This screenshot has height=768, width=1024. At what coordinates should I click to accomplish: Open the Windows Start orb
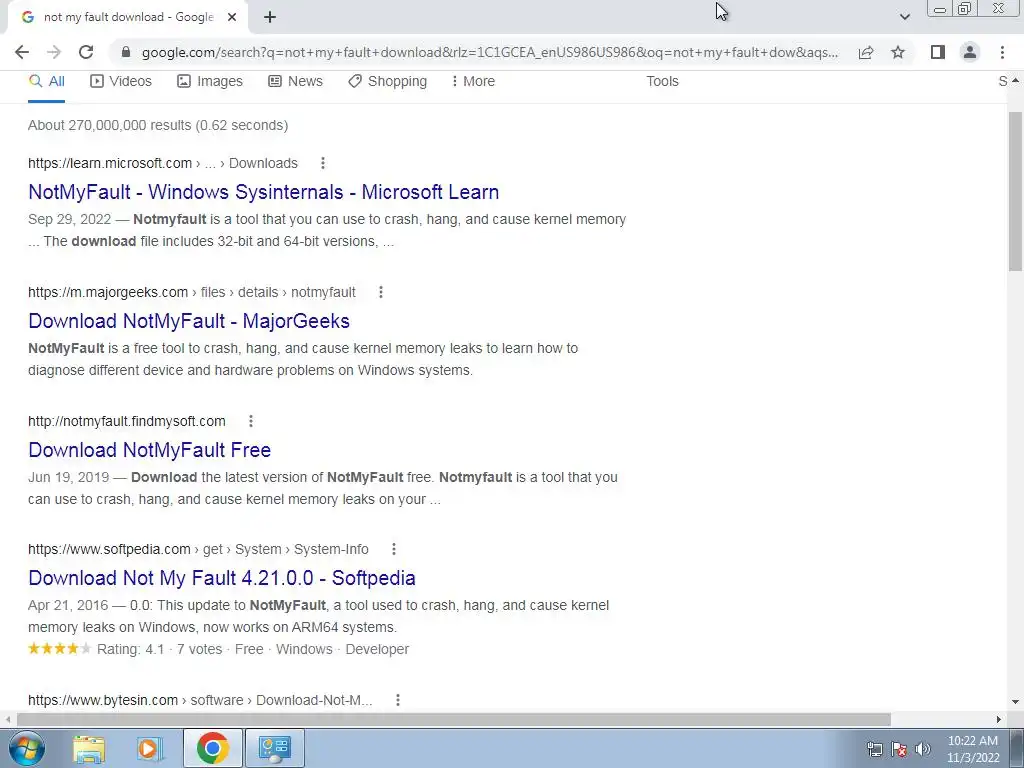click(x=26, y=748)
